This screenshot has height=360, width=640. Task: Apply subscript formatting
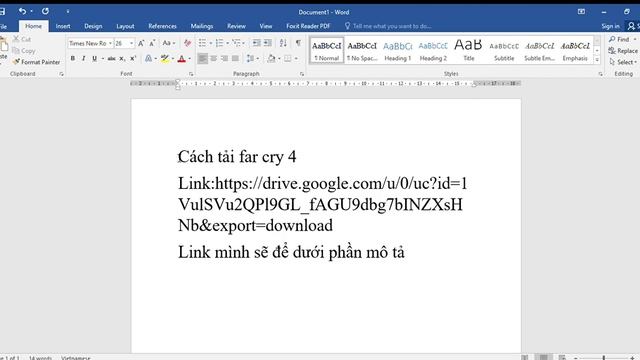click(x=122, y=59)
